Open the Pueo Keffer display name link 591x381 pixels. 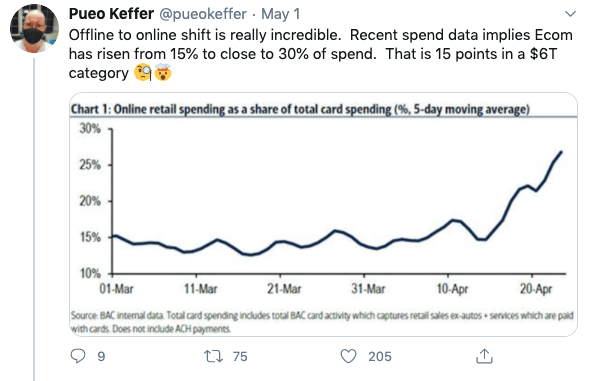[111, 14]
